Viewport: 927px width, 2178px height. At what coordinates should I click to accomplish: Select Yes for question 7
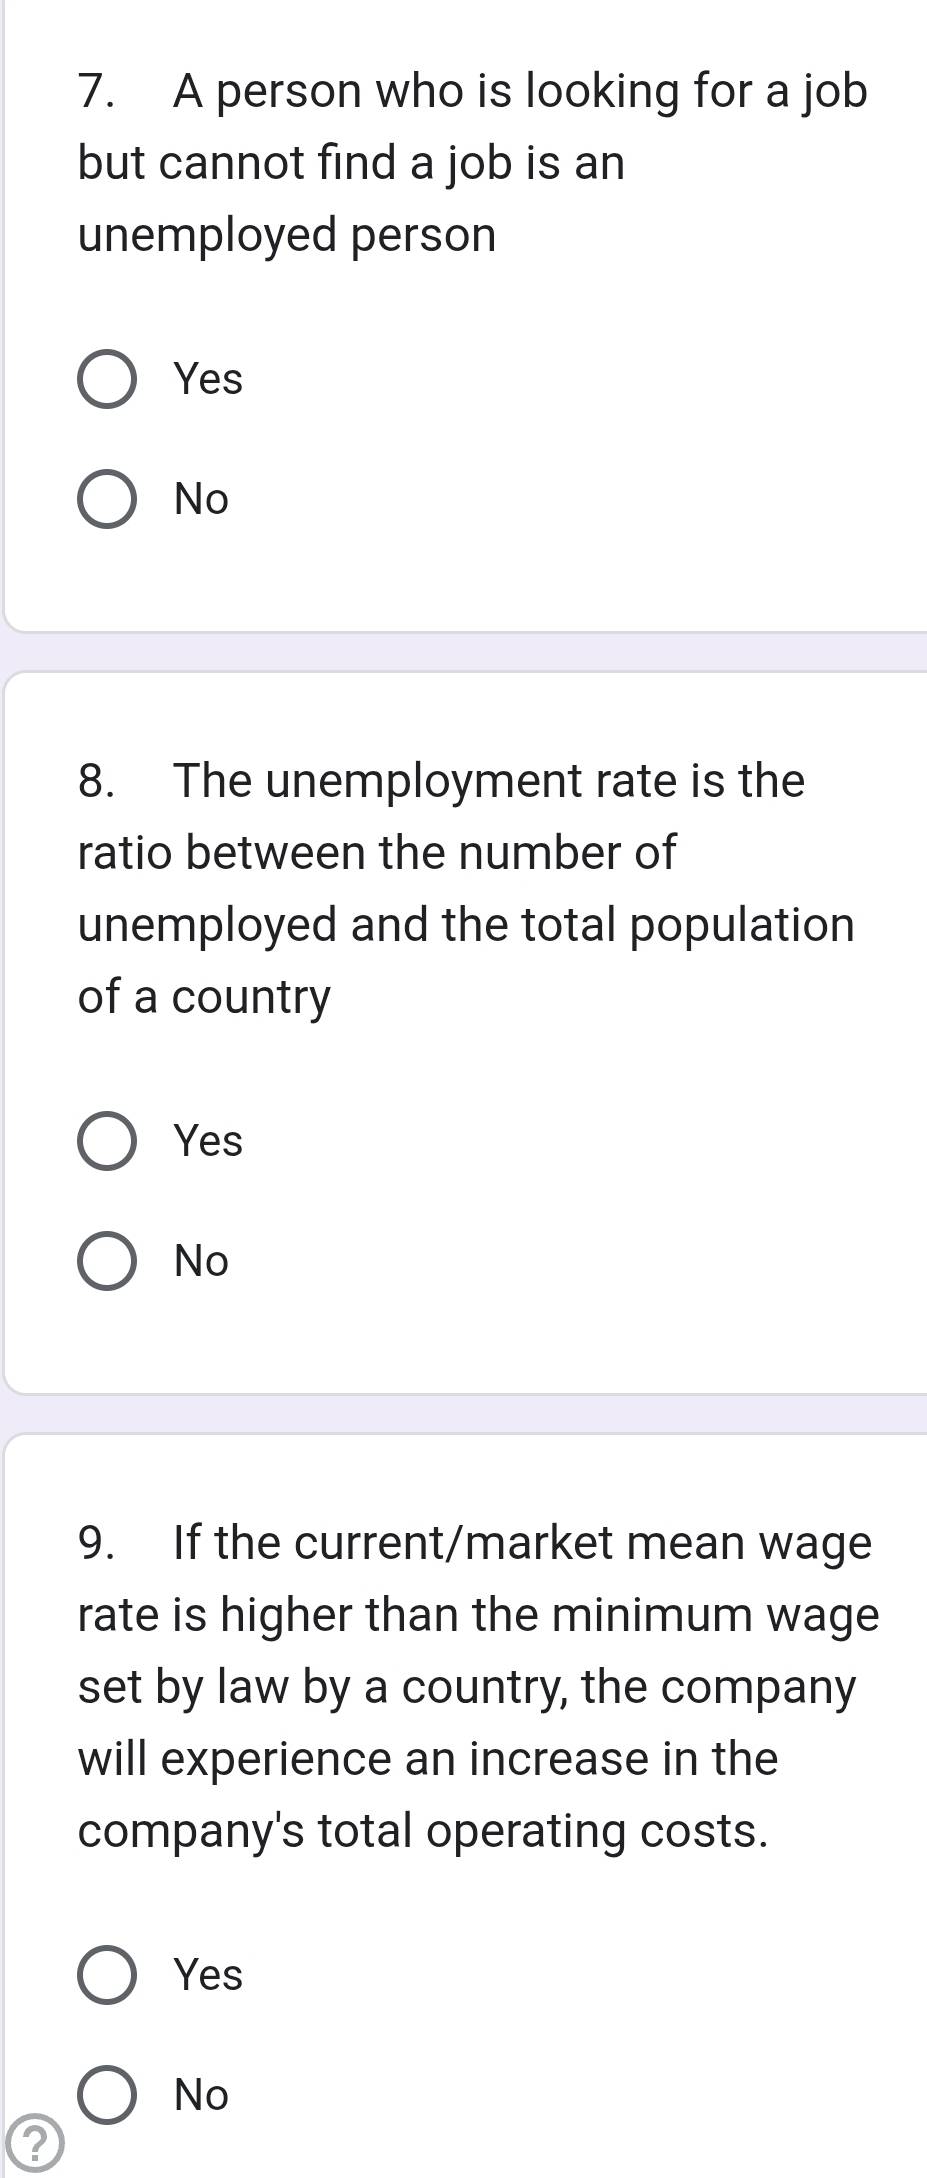click(x=107, y=380)
